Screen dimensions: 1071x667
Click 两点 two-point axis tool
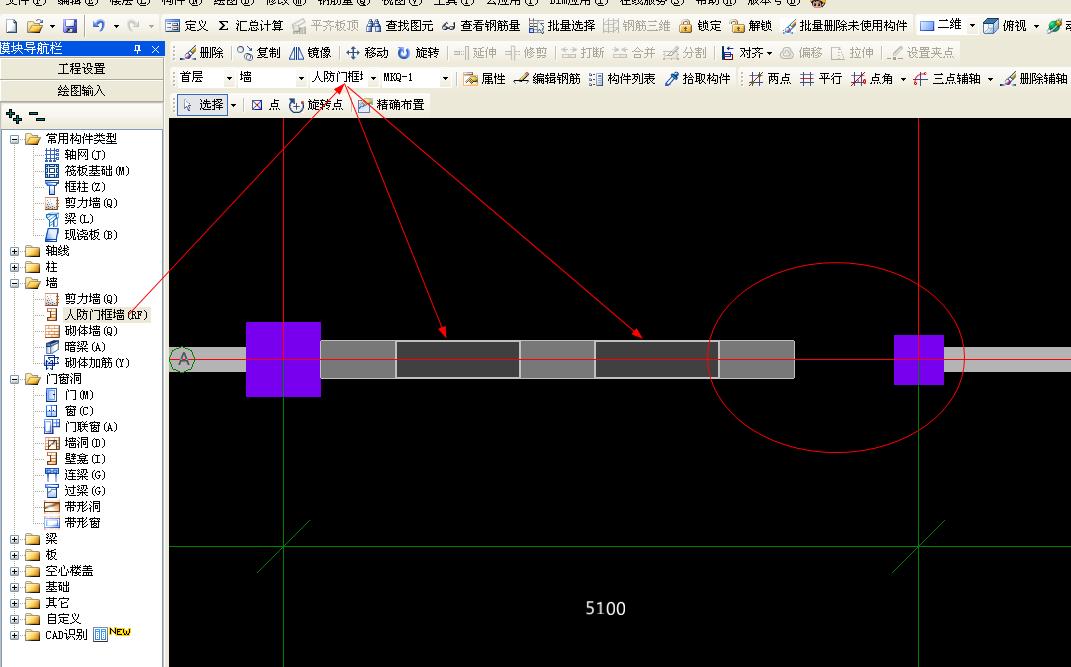click(770, 79)
